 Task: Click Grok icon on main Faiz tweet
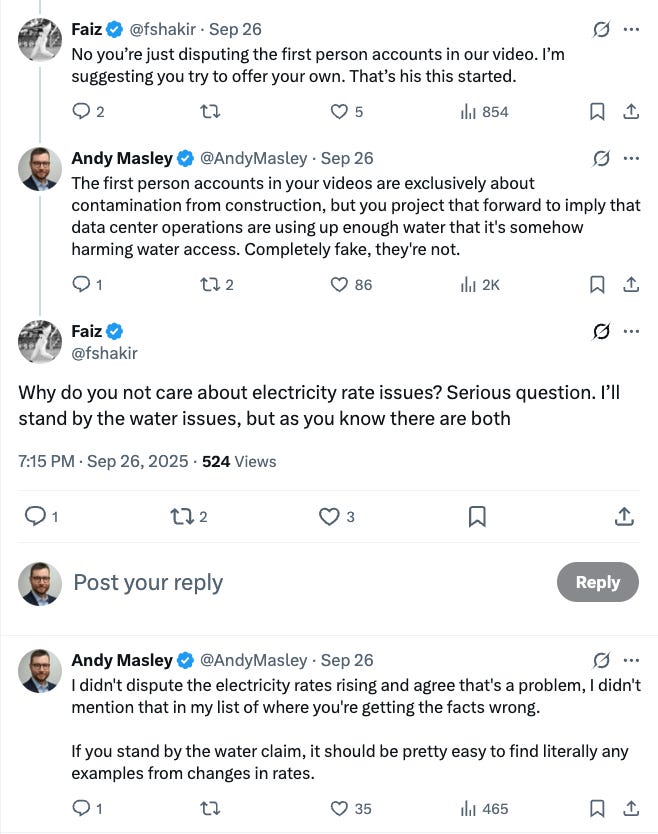click(601, 331)
